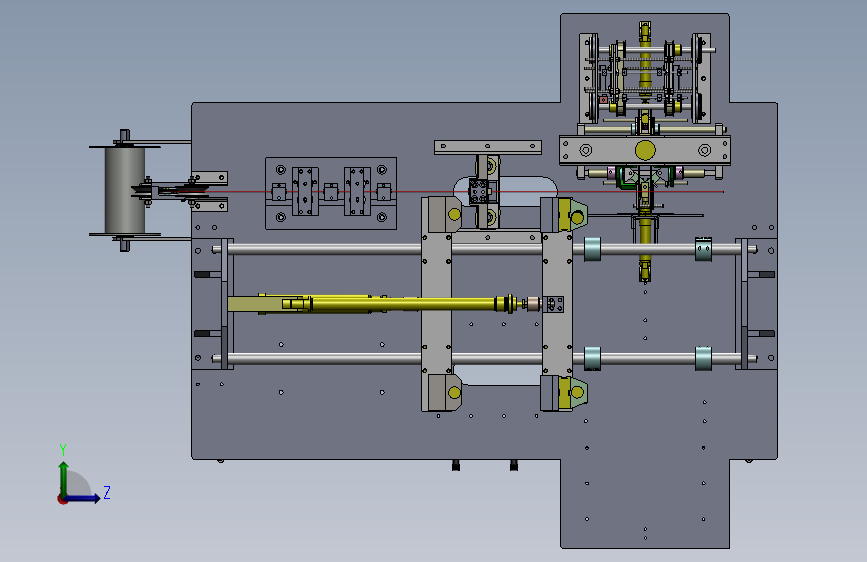Select the yellow disc on the gray crossbar
The height and width of the screenshot is (562, 867).
(645, 150)
